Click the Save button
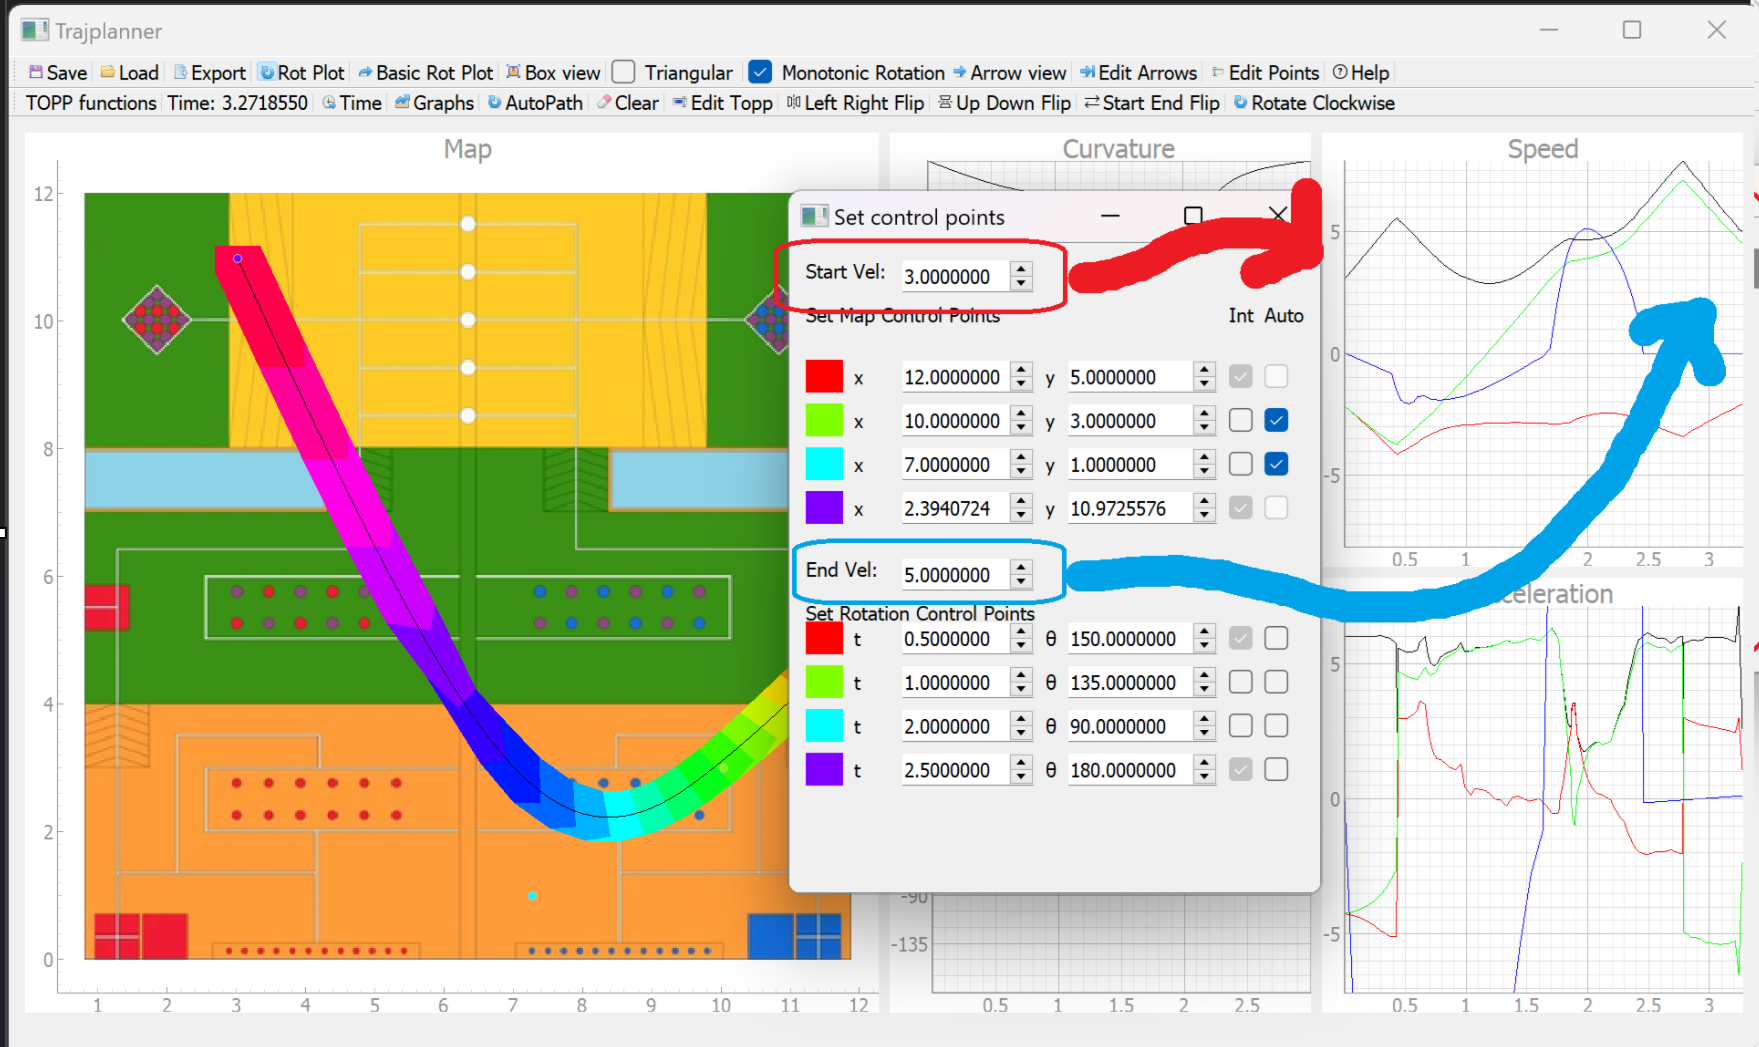The height and width of the screenshot is (1047, 1759). click(x=55, y=72)
